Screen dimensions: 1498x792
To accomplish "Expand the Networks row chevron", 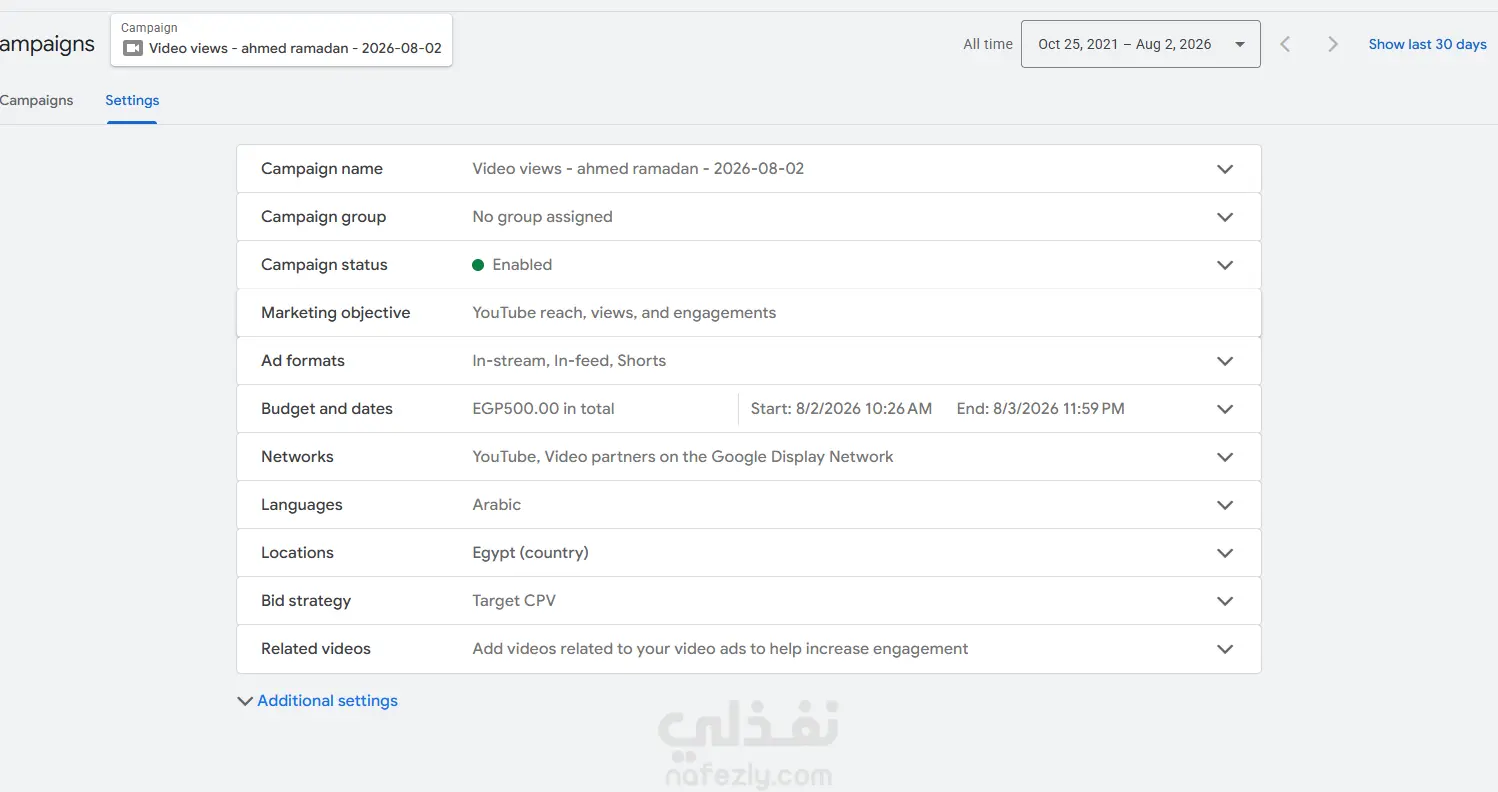I will (1225, 457).
